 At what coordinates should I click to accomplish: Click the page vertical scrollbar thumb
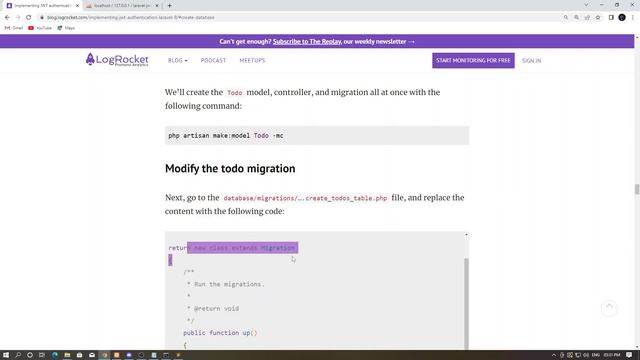[637, 189]
